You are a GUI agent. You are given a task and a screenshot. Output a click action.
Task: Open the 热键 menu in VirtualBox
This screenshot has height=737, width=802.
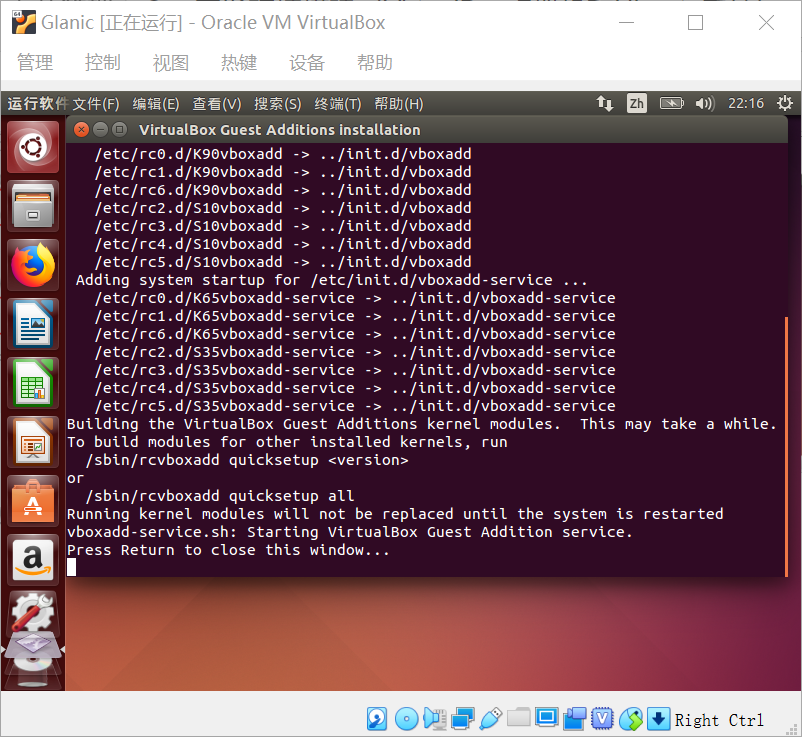click(x=239, y=62)
